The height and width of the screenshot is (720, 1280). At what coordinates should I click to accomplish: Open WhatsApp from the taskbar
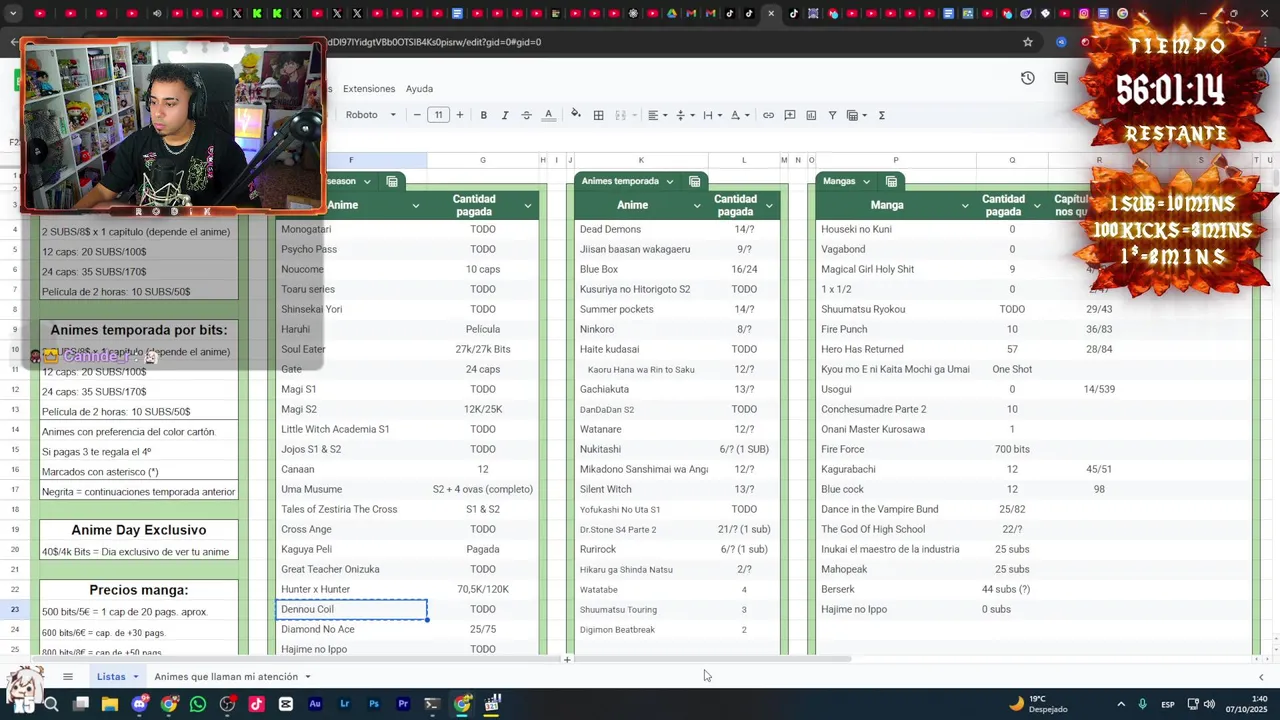(x=198, y=704)
